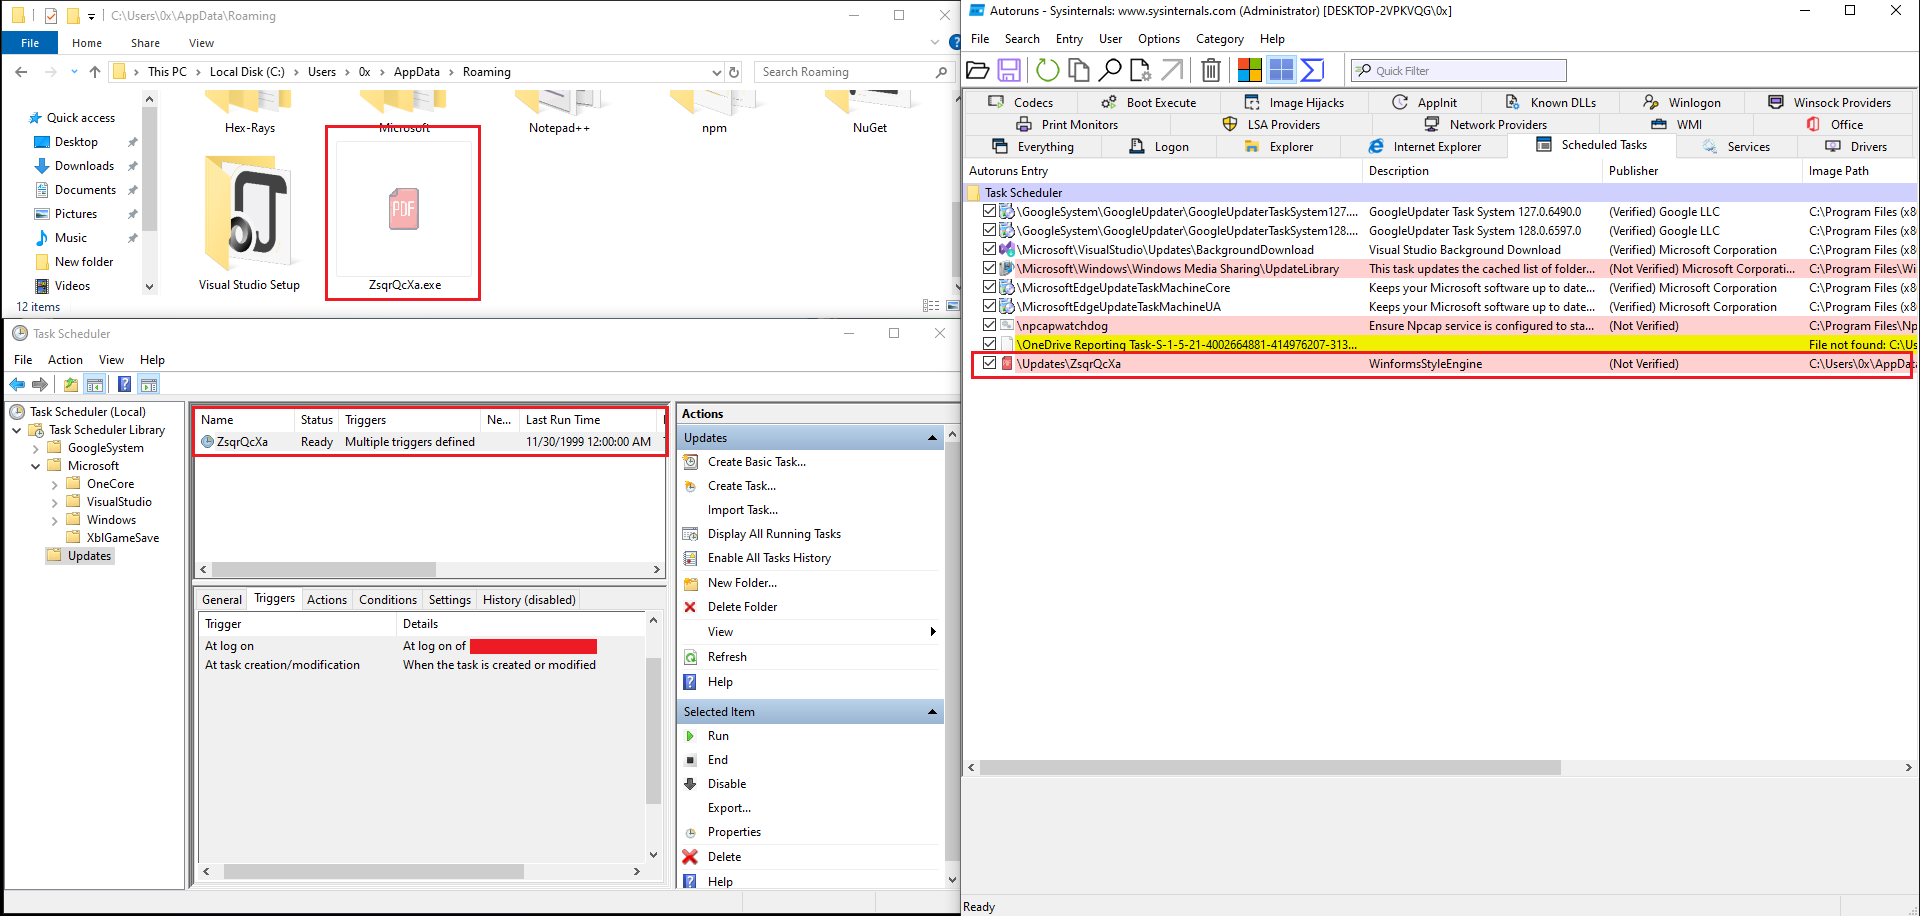Uncheck the Windows Media Sharing UpdateLibrary checkbox
1920x916 pixels.
click(989, 268)
